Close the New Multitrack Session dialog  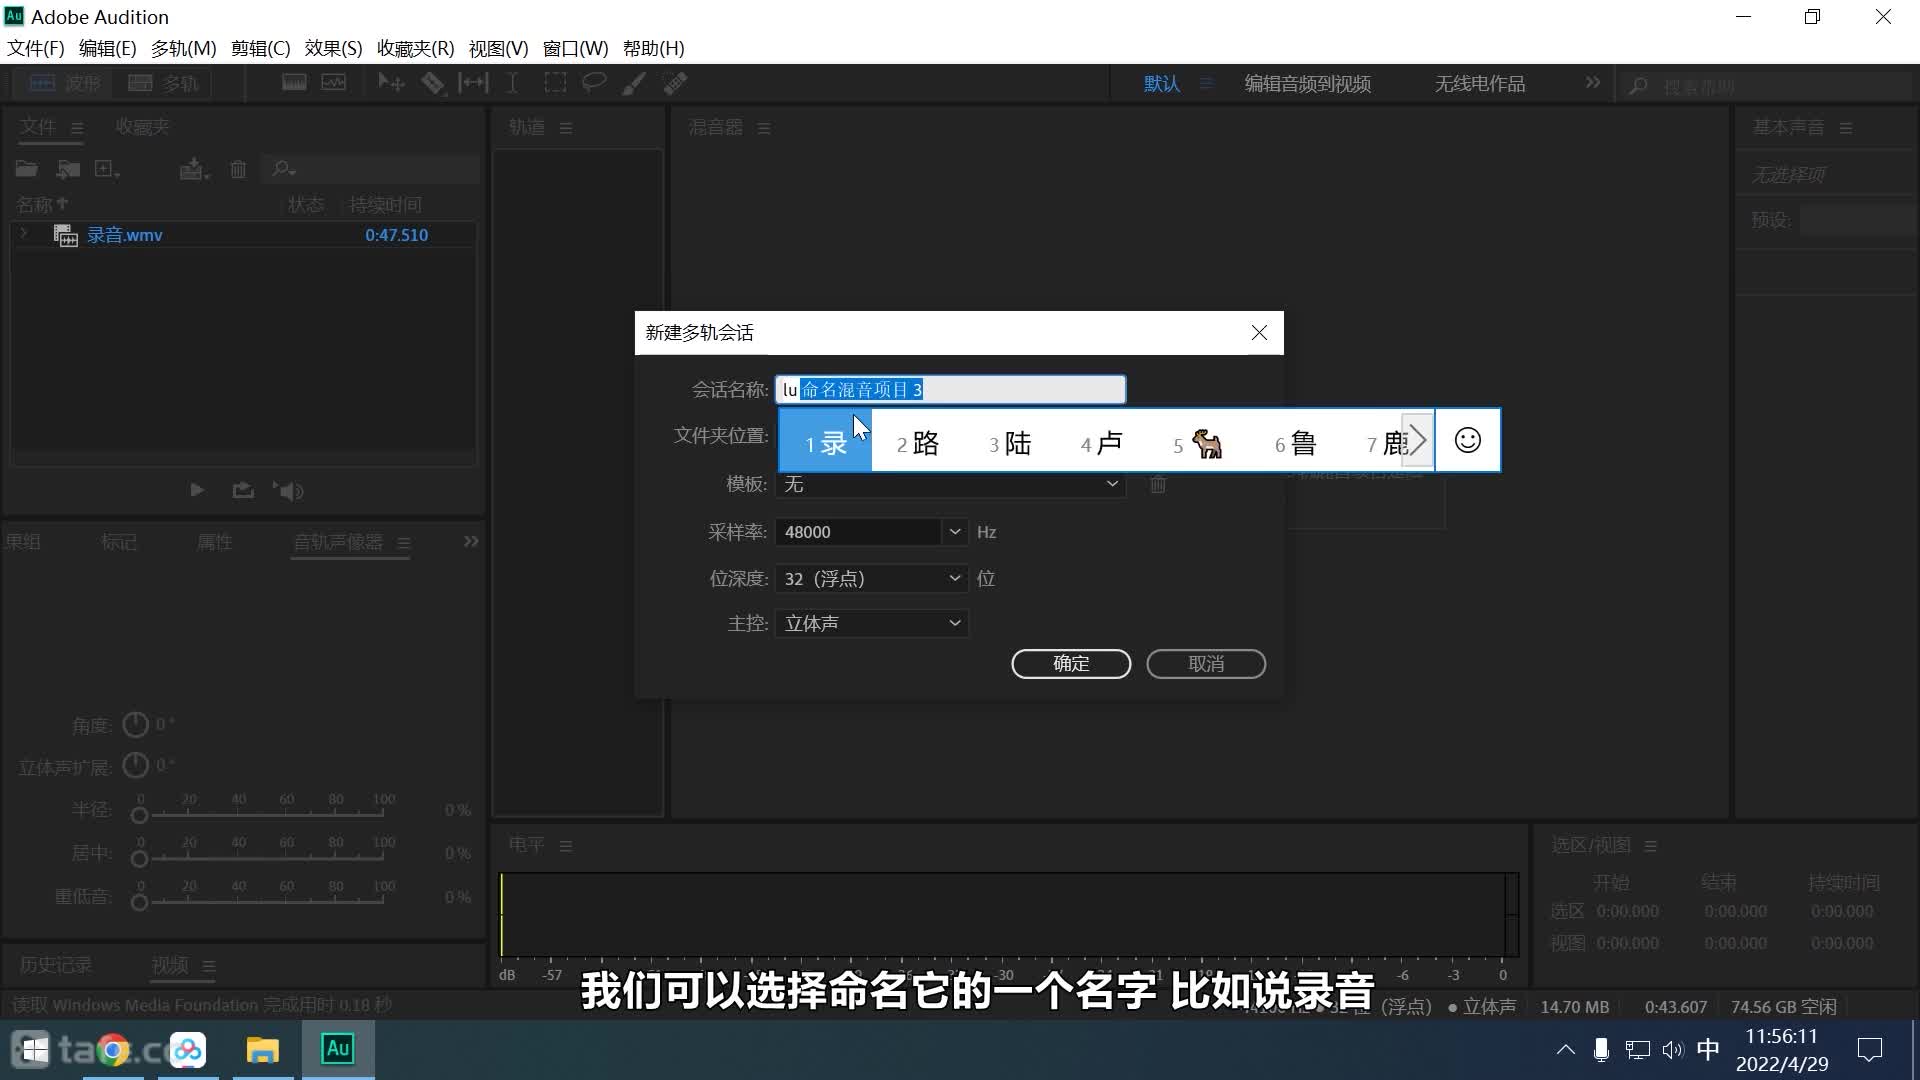point(1259,333)
